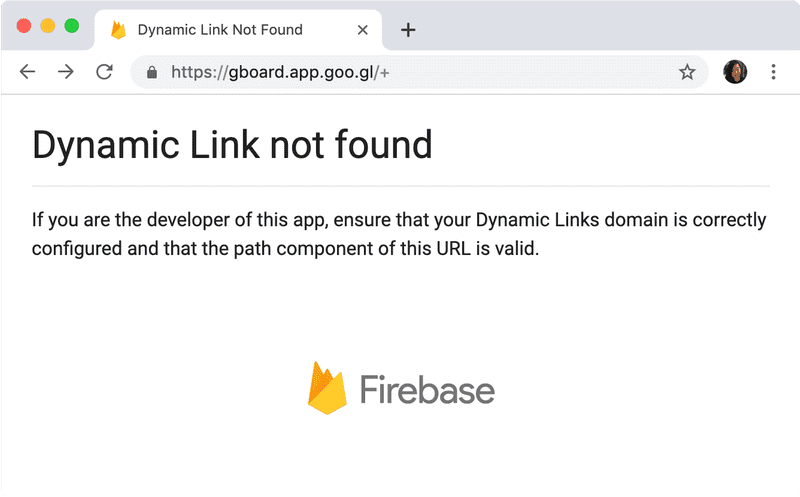
Task: Close the browser window with red button
Action: click(24, 26)
